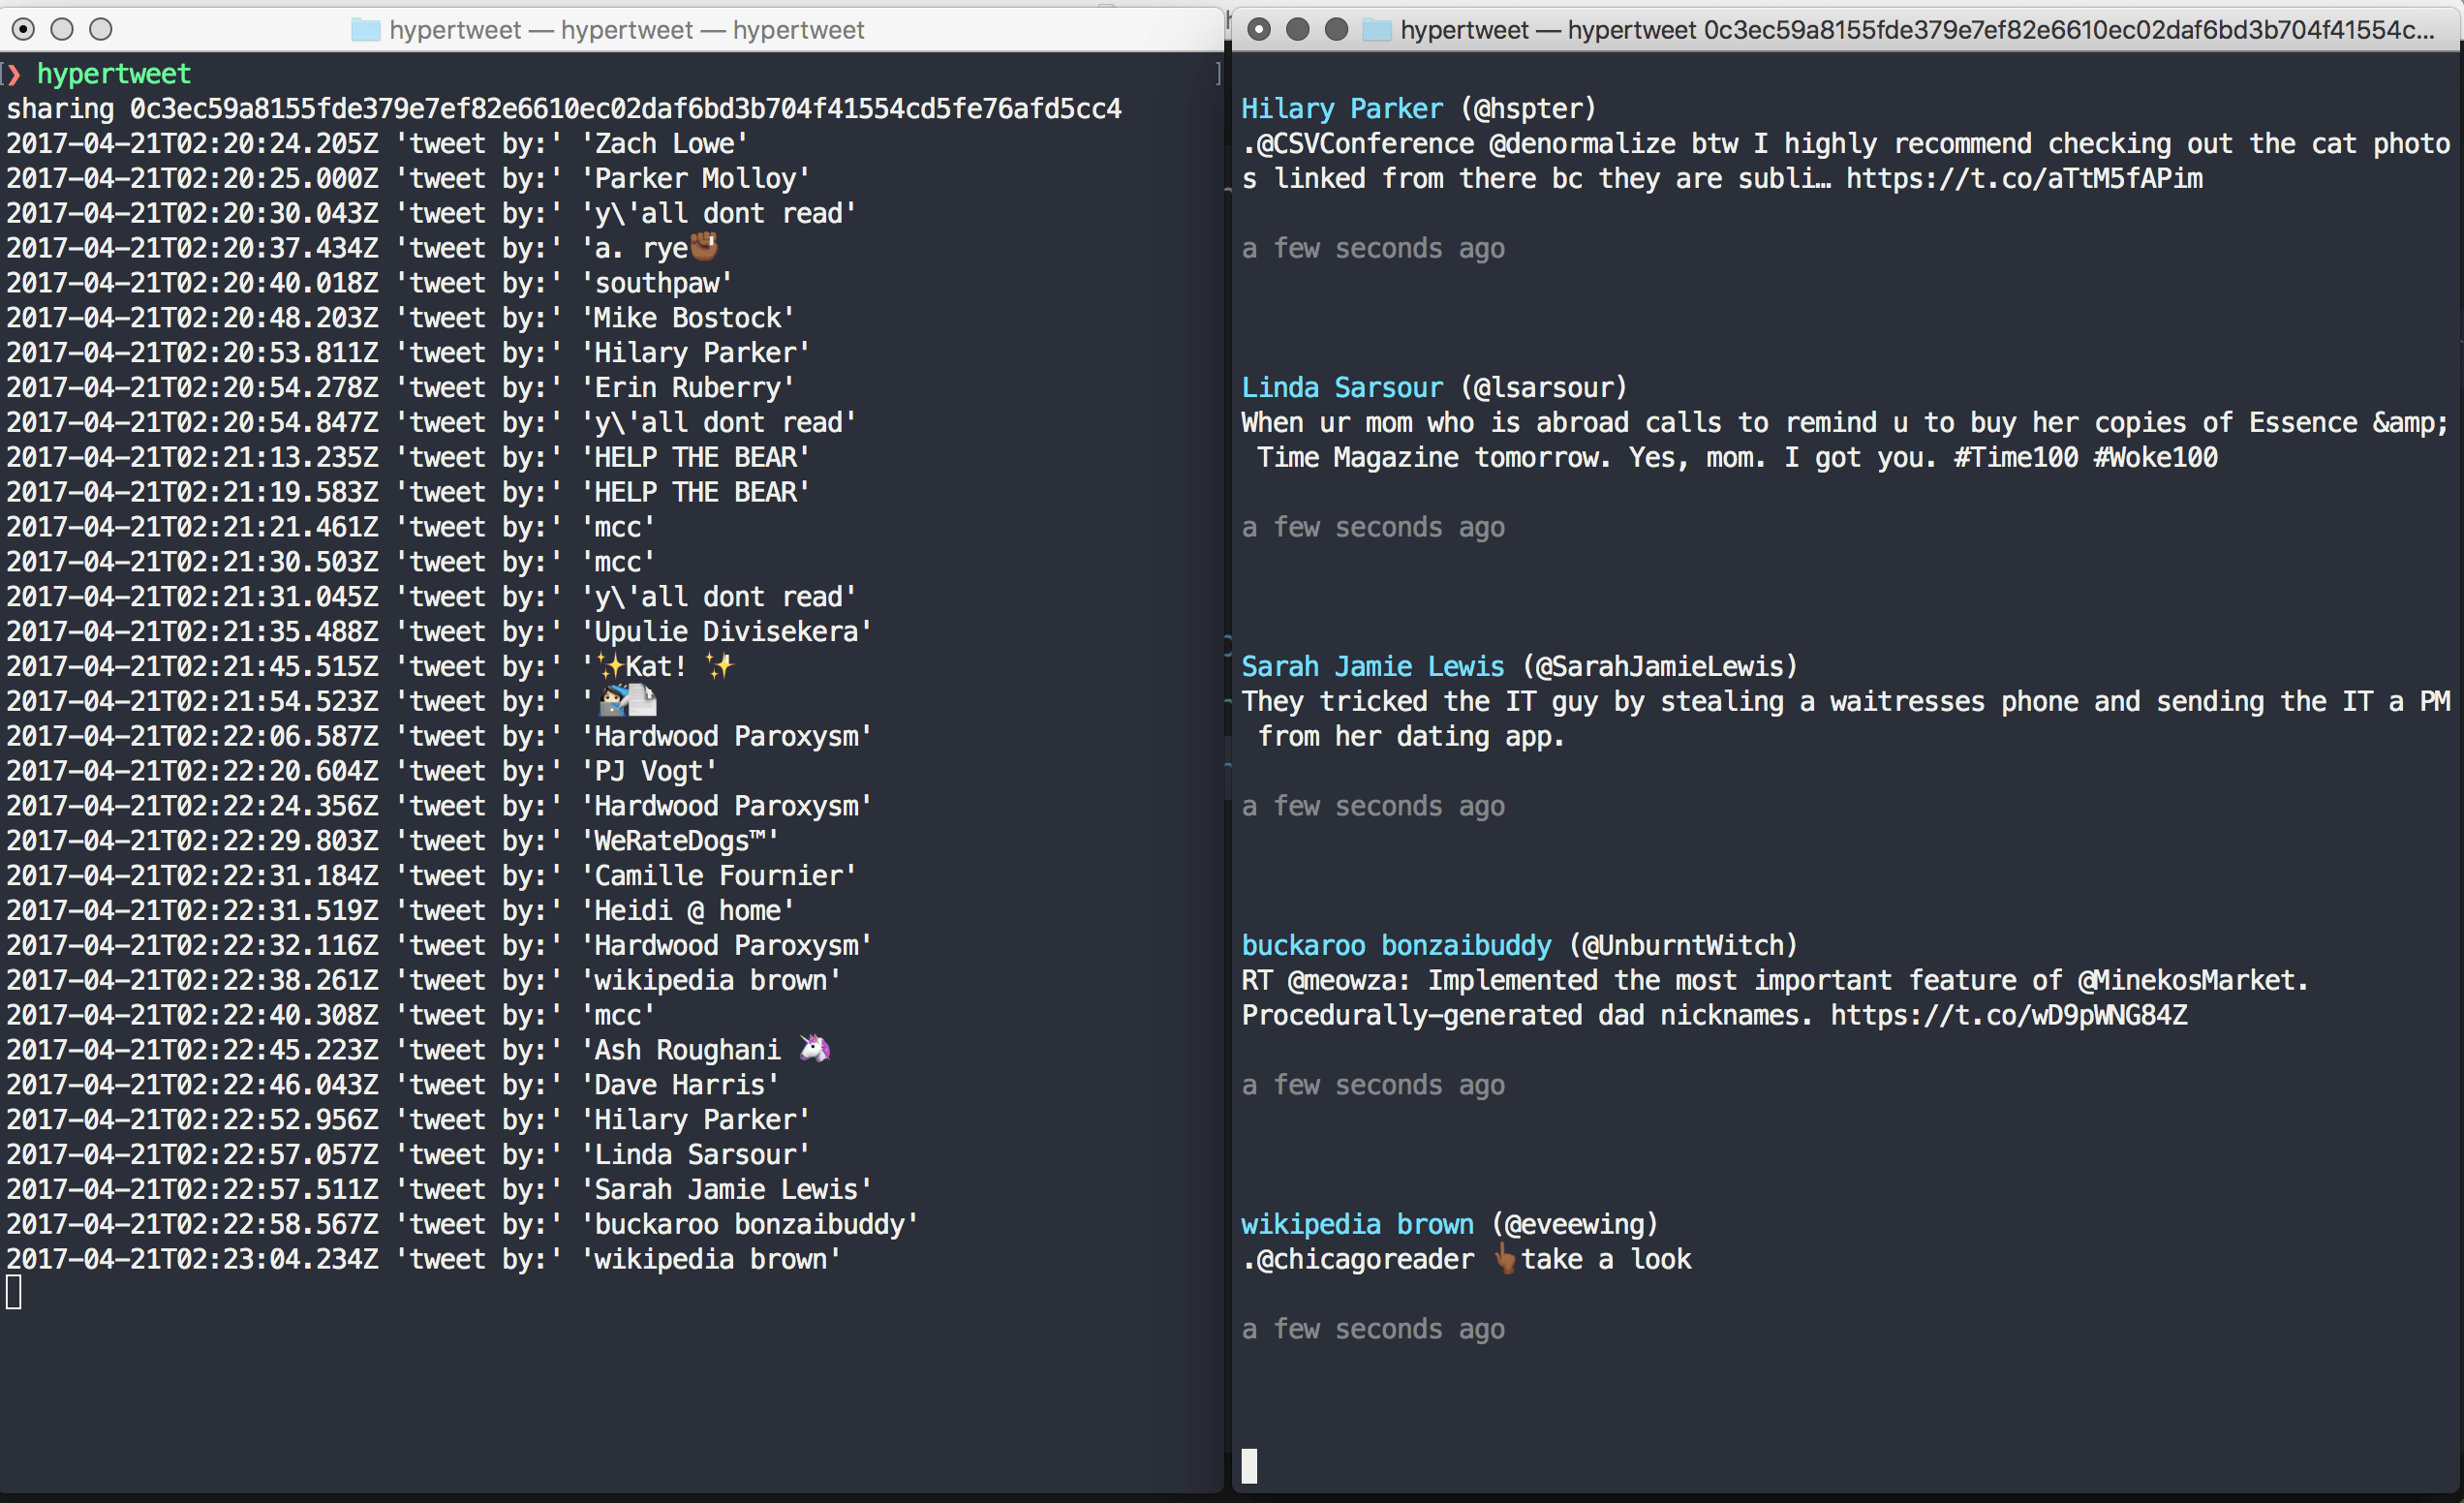This screenshot has width=2464, height=1503.
Task: Click the log line for 'Erin Ruberry'
Action: coord(400,387)
